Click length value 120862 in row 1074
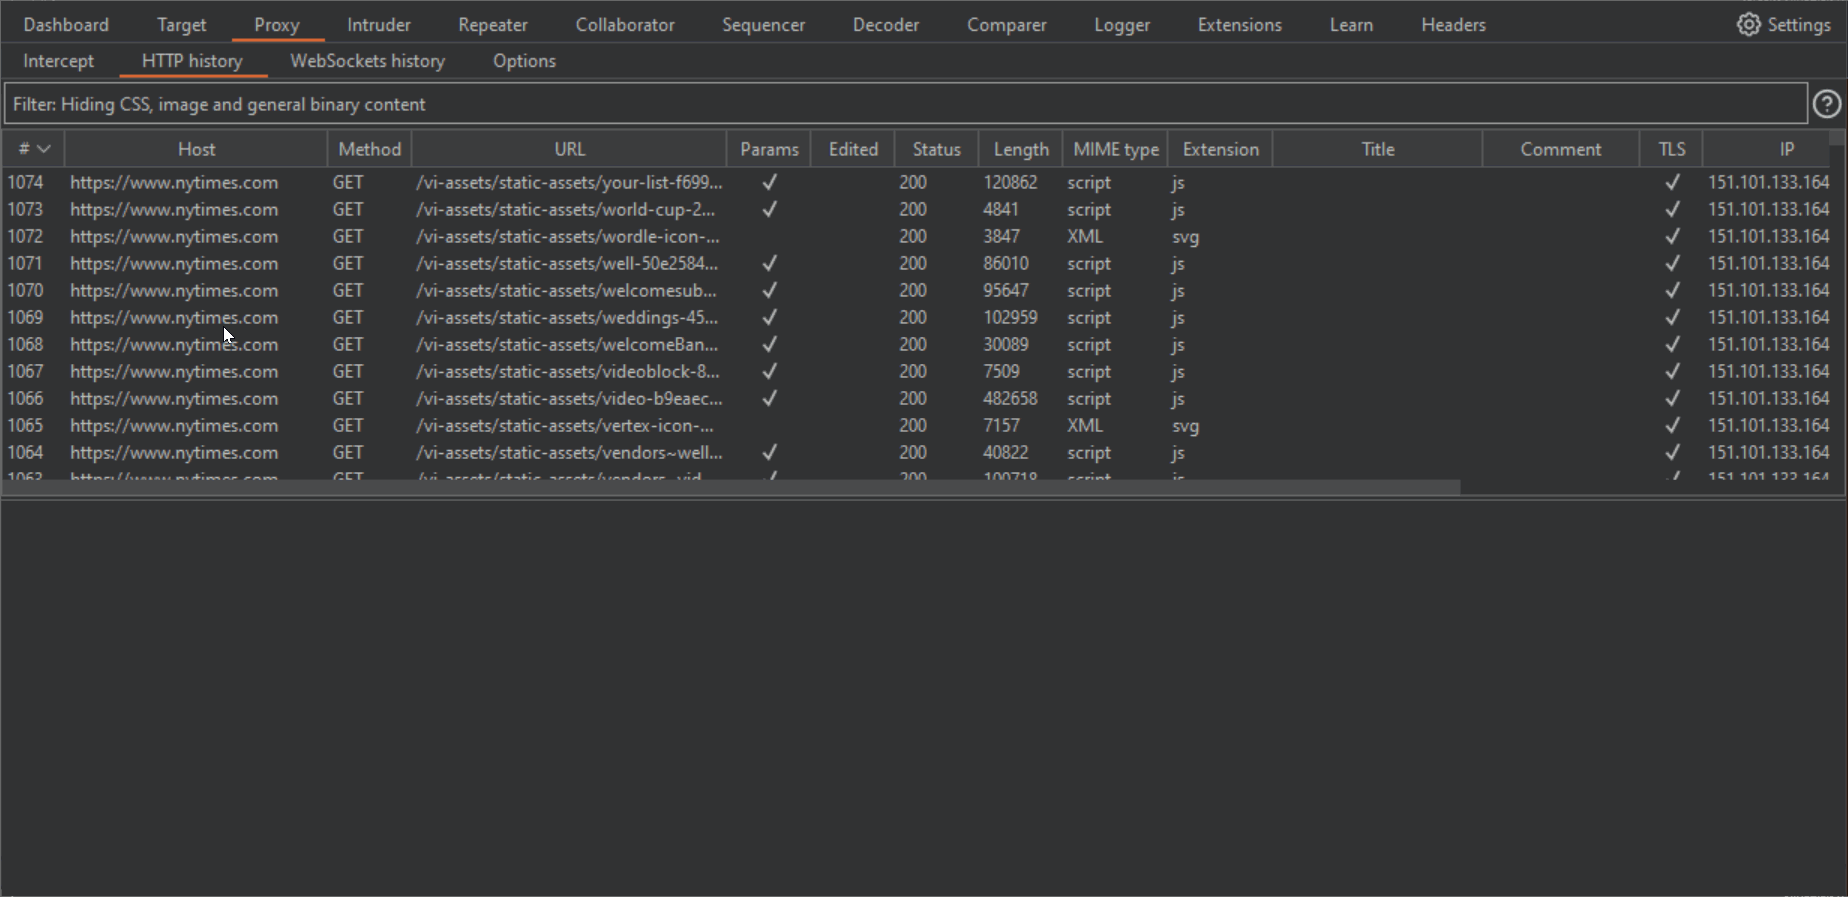This screenshot has width=1848, height=897. 1010,182
